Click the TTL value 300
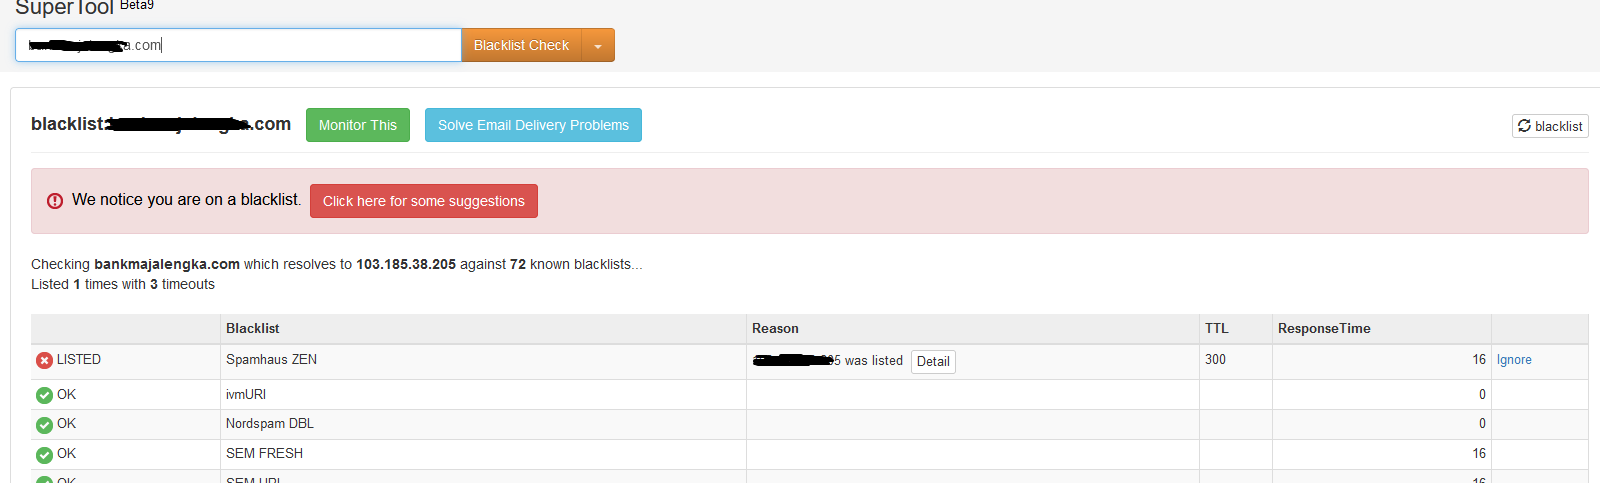The image size is (1600, 483). tap(1215, 359)
